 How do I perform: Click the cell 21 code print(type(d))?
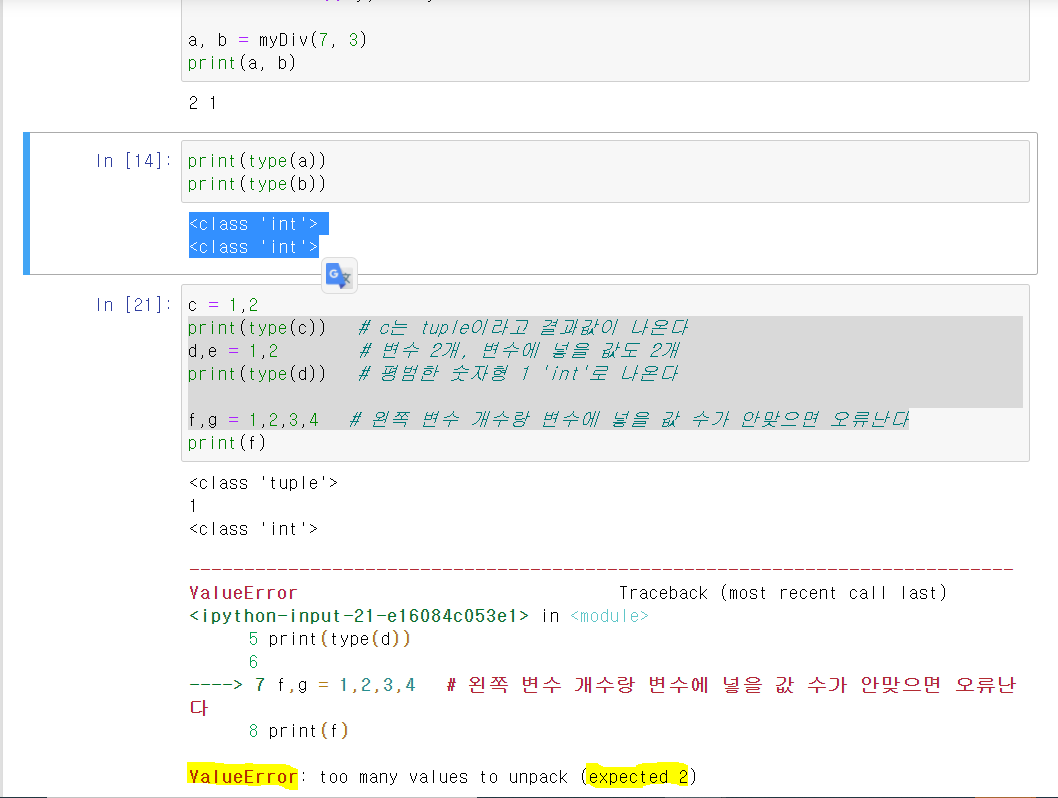point(257,374)
